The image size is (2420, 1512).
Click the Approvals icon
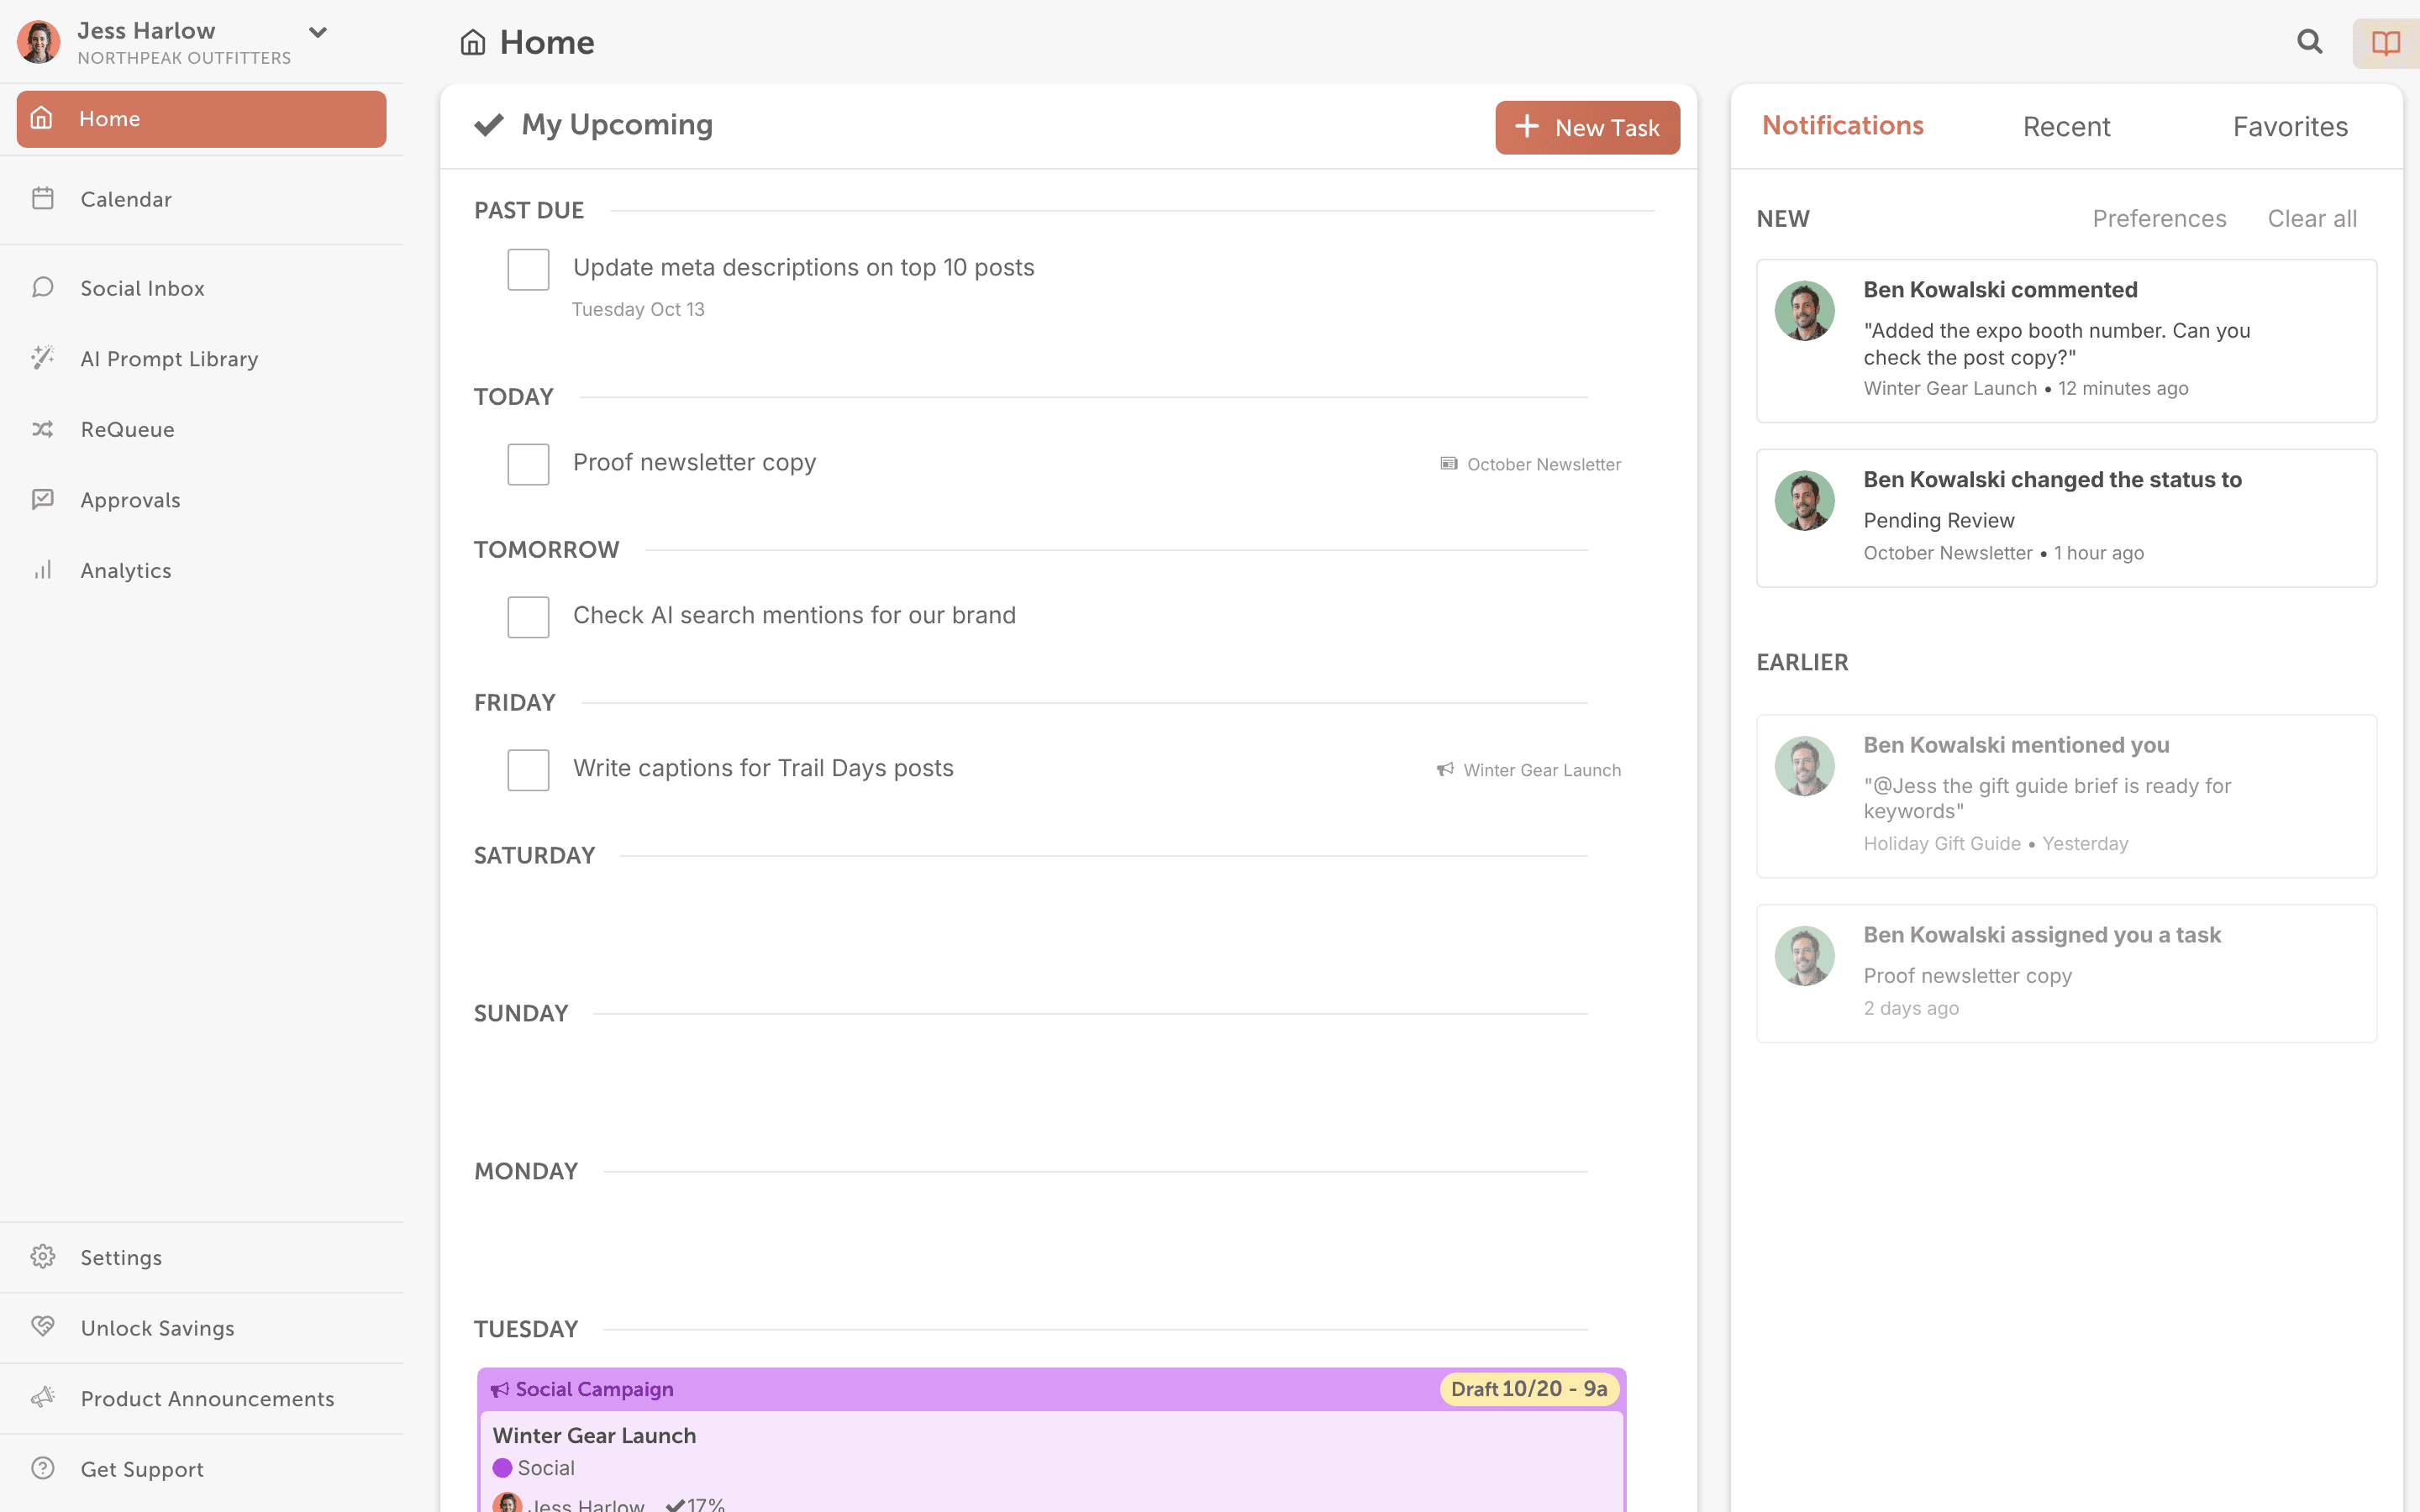point(42,499)
